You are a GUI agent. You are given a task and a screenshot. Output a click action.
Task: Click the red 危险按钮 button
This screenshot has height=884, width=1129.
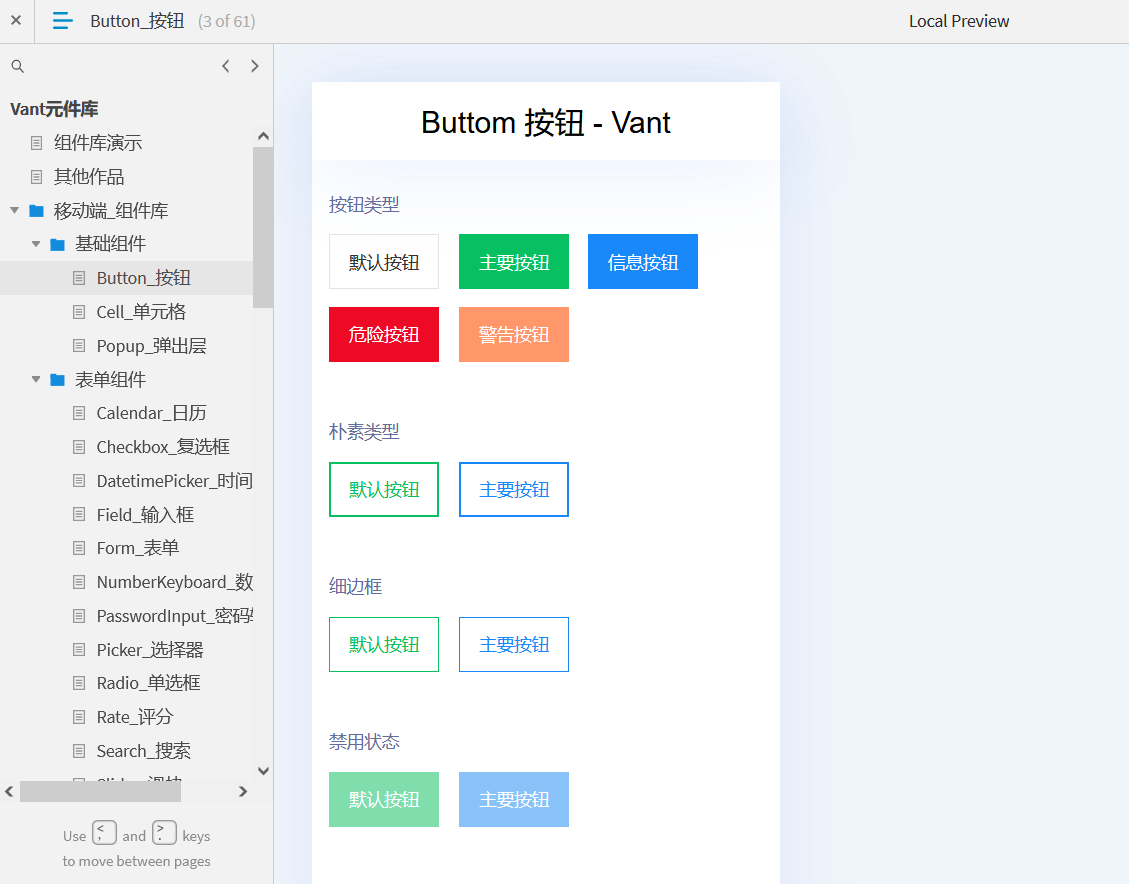click(384, 335)
